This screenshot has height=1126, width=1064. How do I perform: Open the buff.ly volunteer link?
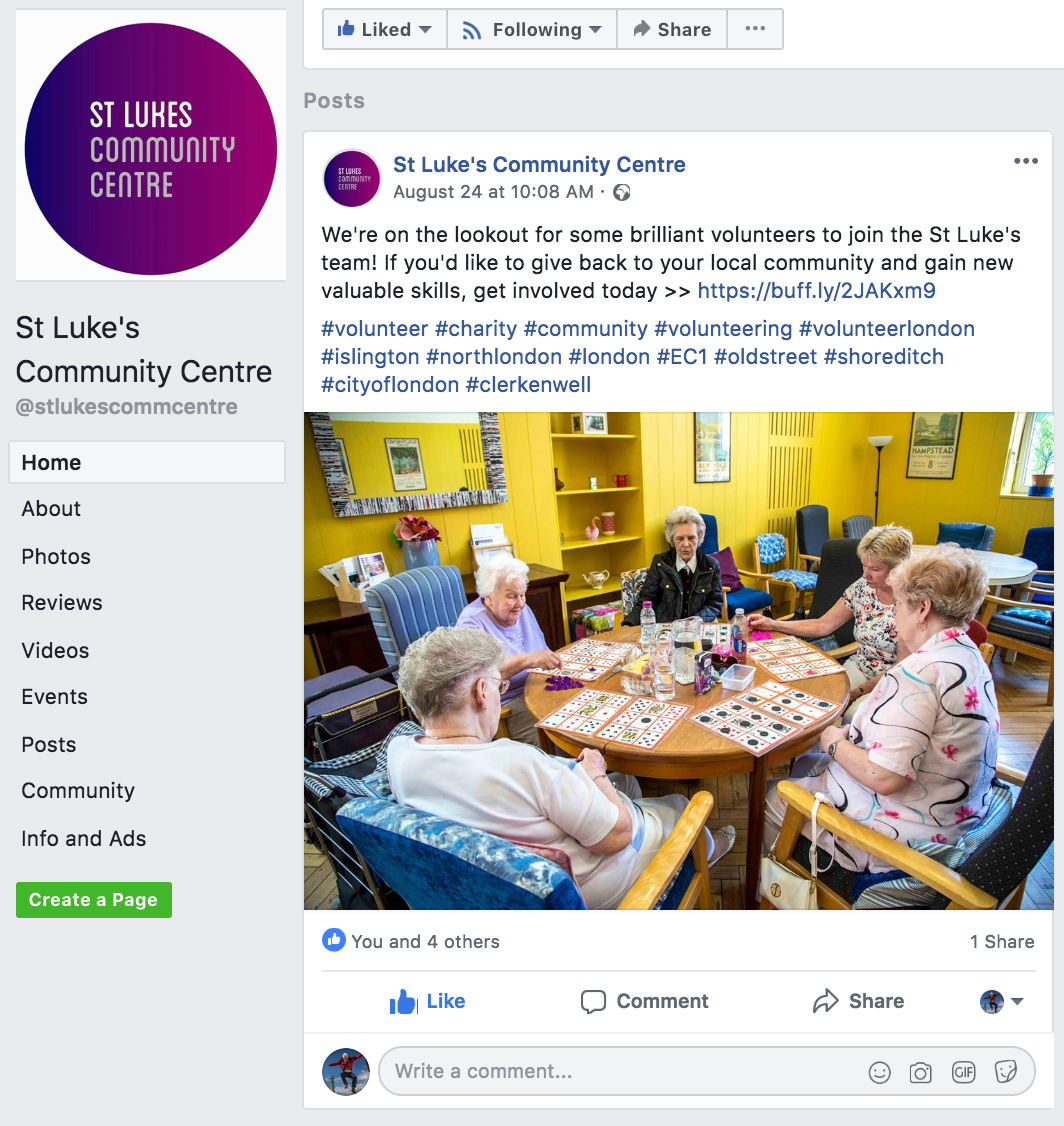click(x=816, y=291)
